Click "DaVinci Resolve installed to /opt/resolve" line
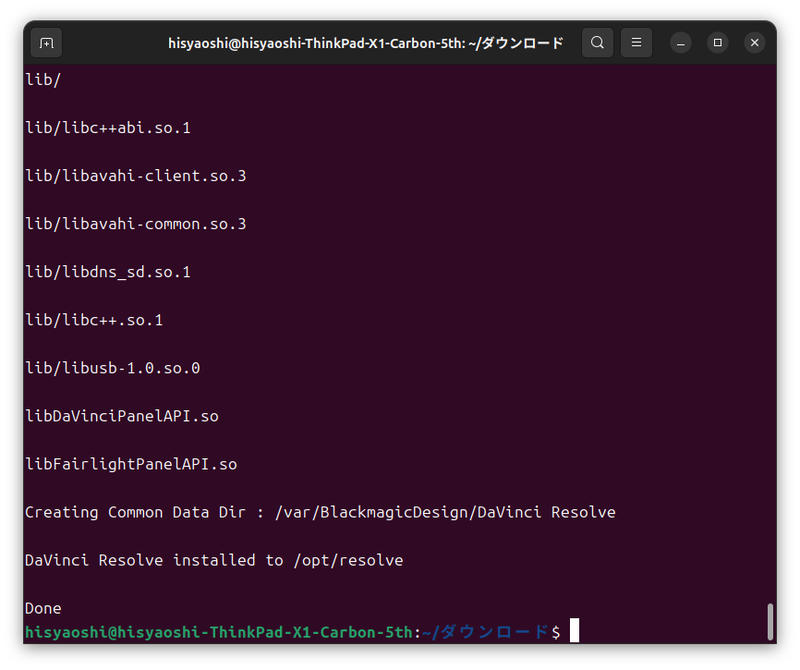 click(x=214, y=560)
